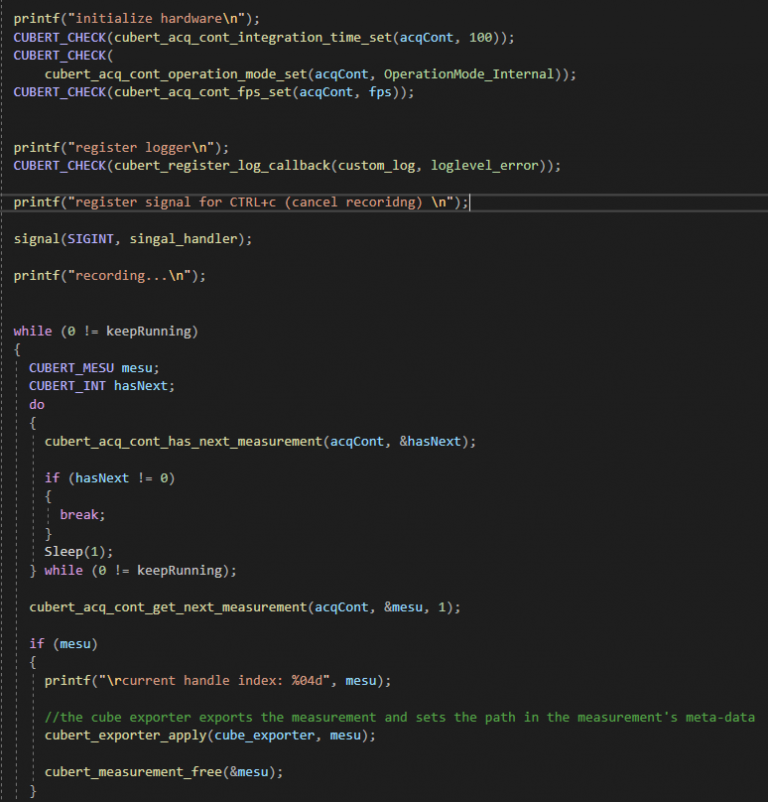Click cubert_acq_cont_operation_mode_set function name
Image resolution: width=768 pixels, height=802 pixels.
coord(176,74)
